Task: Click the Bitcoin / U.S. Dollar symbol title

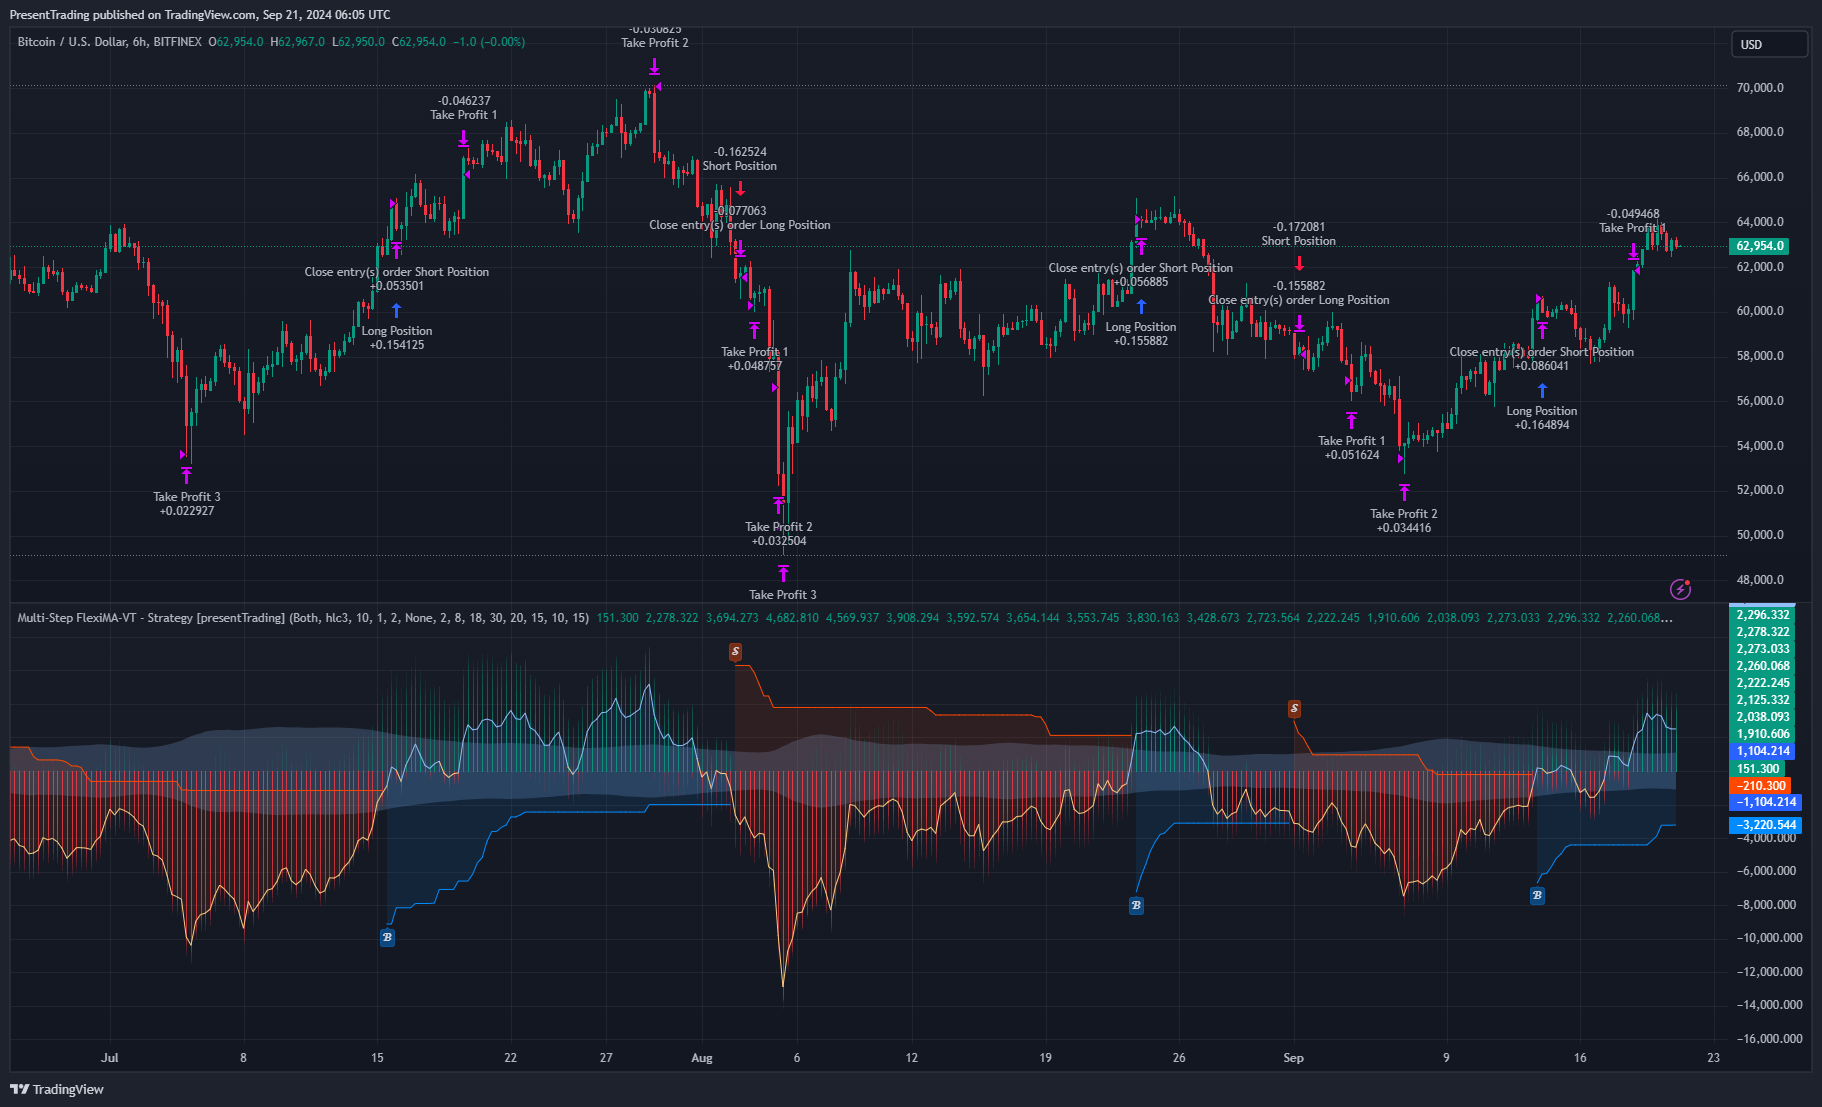Action: pyautogui.click(x=110, y=42)
